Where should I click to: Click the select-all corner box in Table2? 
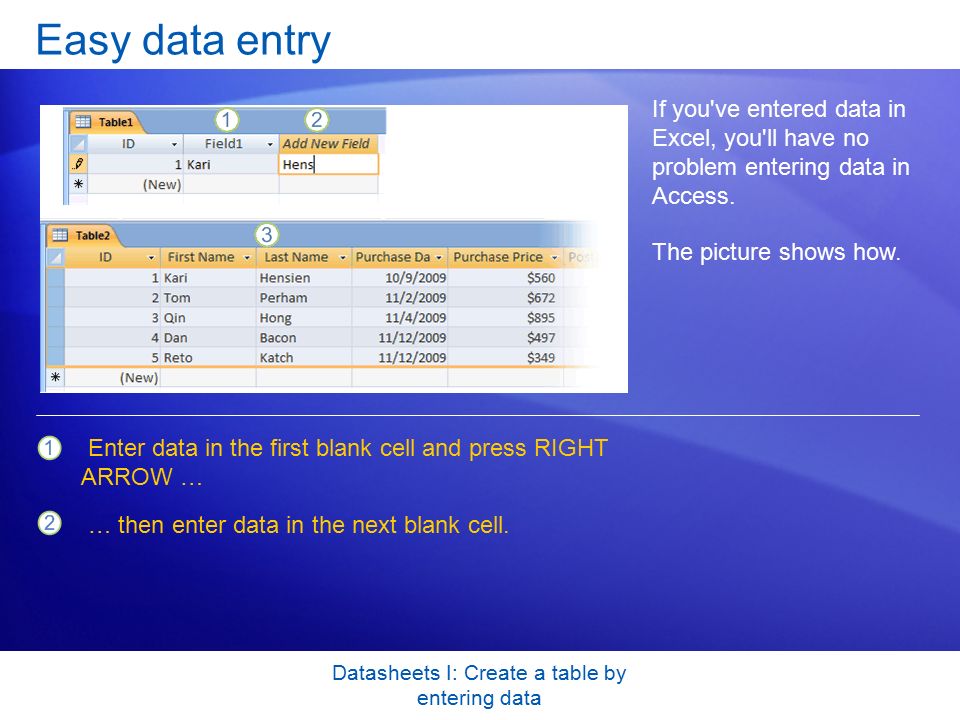click(x=56, y=257)
